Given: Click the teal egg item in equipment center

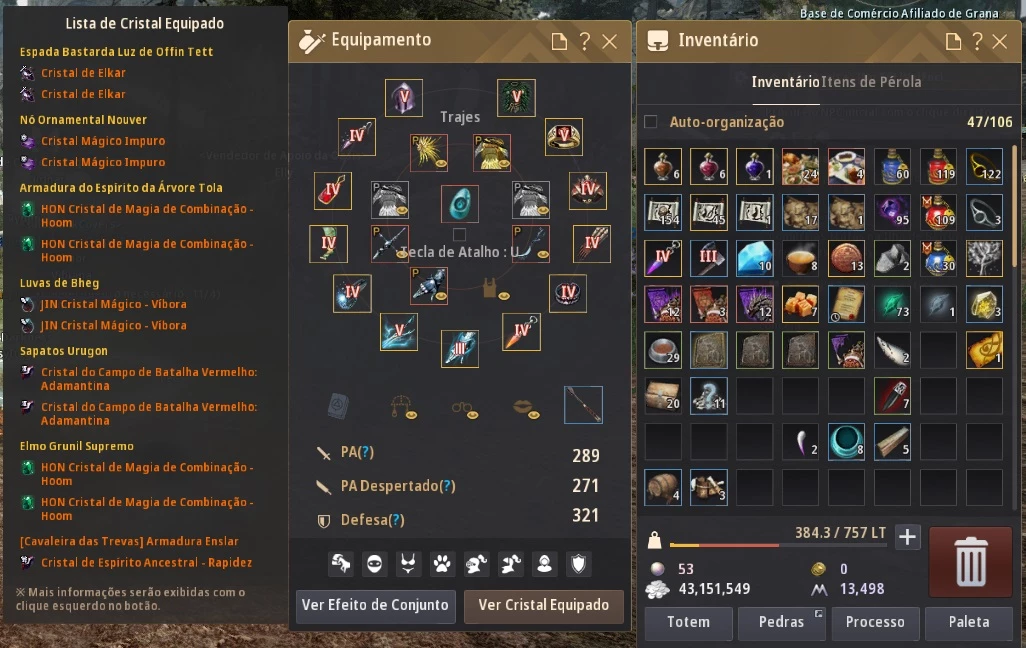Looking at the screenshot, I should (x=459, y=204).
